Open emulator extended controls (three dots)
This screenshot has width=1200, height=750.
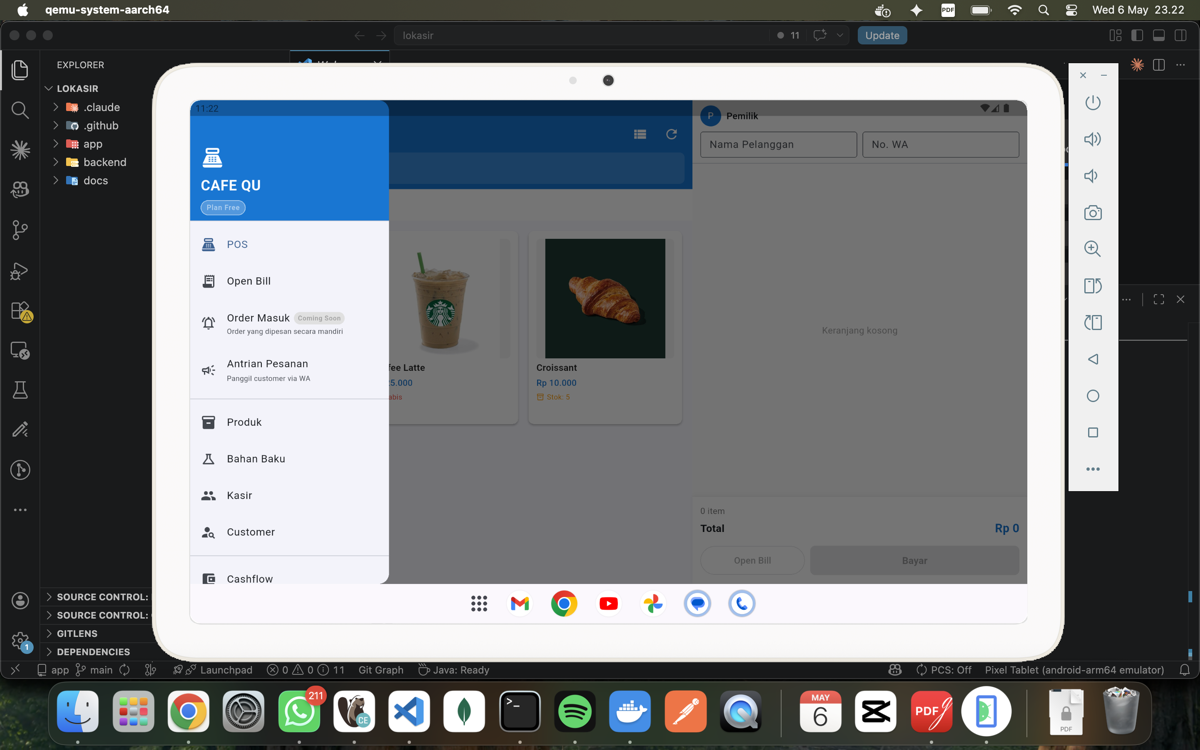(x=1093, y=469)
